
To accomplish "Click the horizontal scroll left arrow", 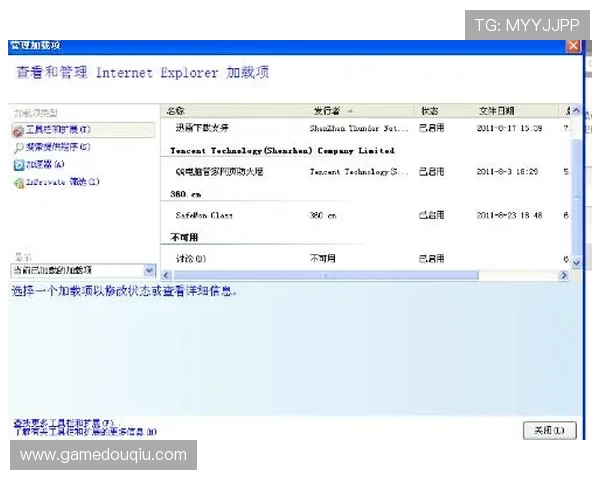I will tap(166, 275).
